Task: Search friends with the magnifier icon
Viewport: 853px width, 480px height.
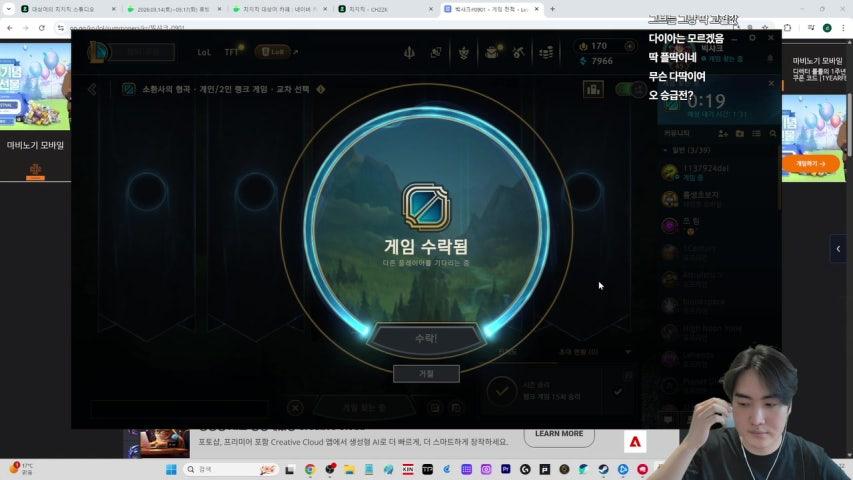Action: tap(772, 133)
